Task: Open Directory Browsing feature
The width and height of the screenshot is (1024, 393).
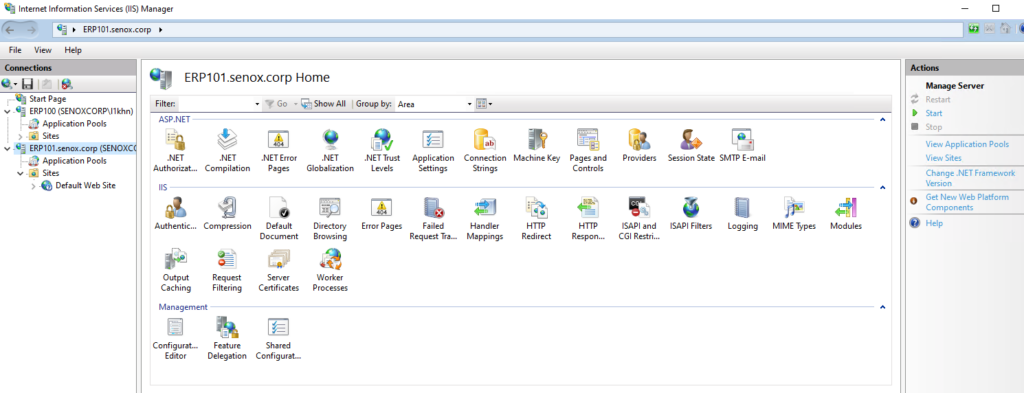Action: [330, 219]
